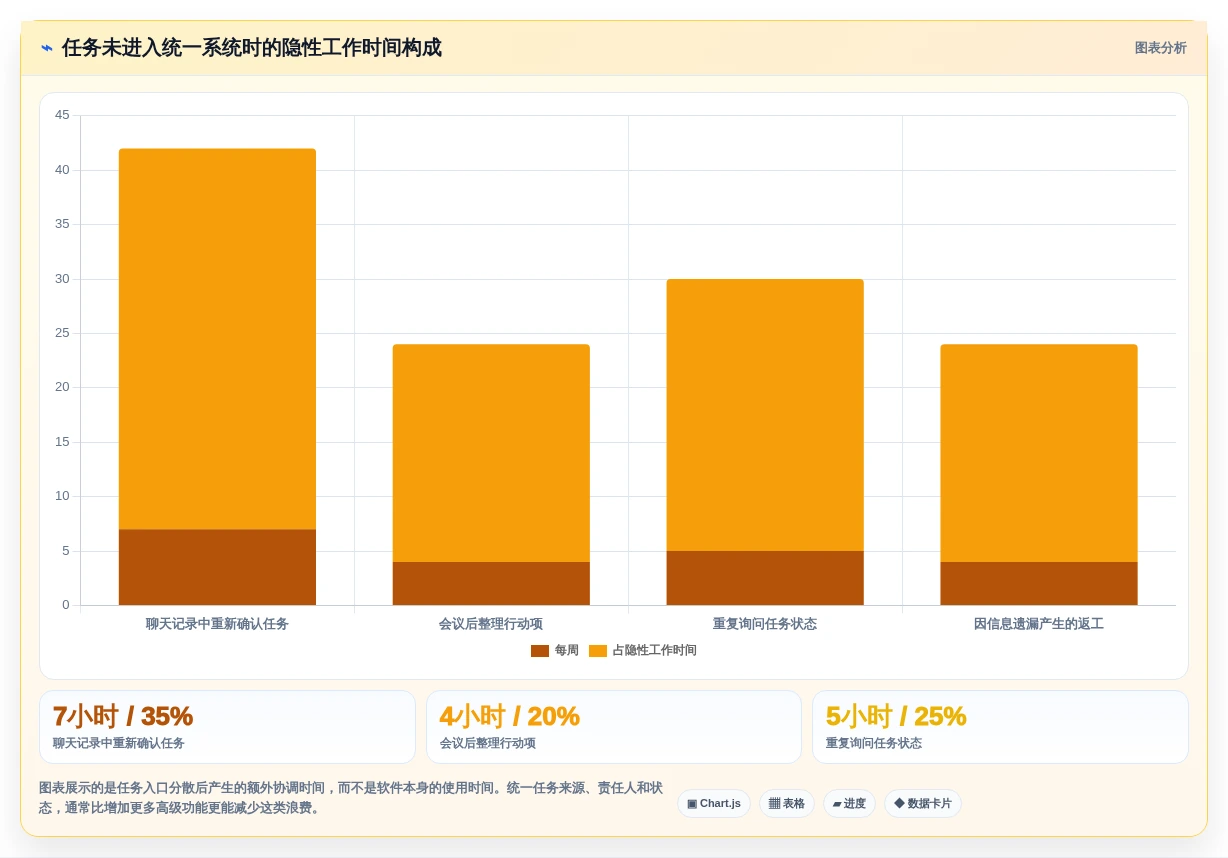Toggle the 每周 legend entry

[x=554, y=650]
